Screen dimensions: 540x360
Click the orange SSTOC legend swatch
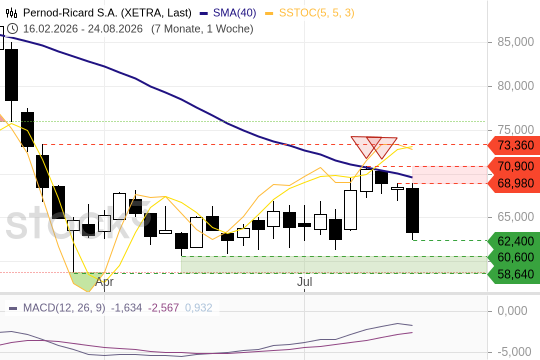pyautogui.click(x=269, y=13)
